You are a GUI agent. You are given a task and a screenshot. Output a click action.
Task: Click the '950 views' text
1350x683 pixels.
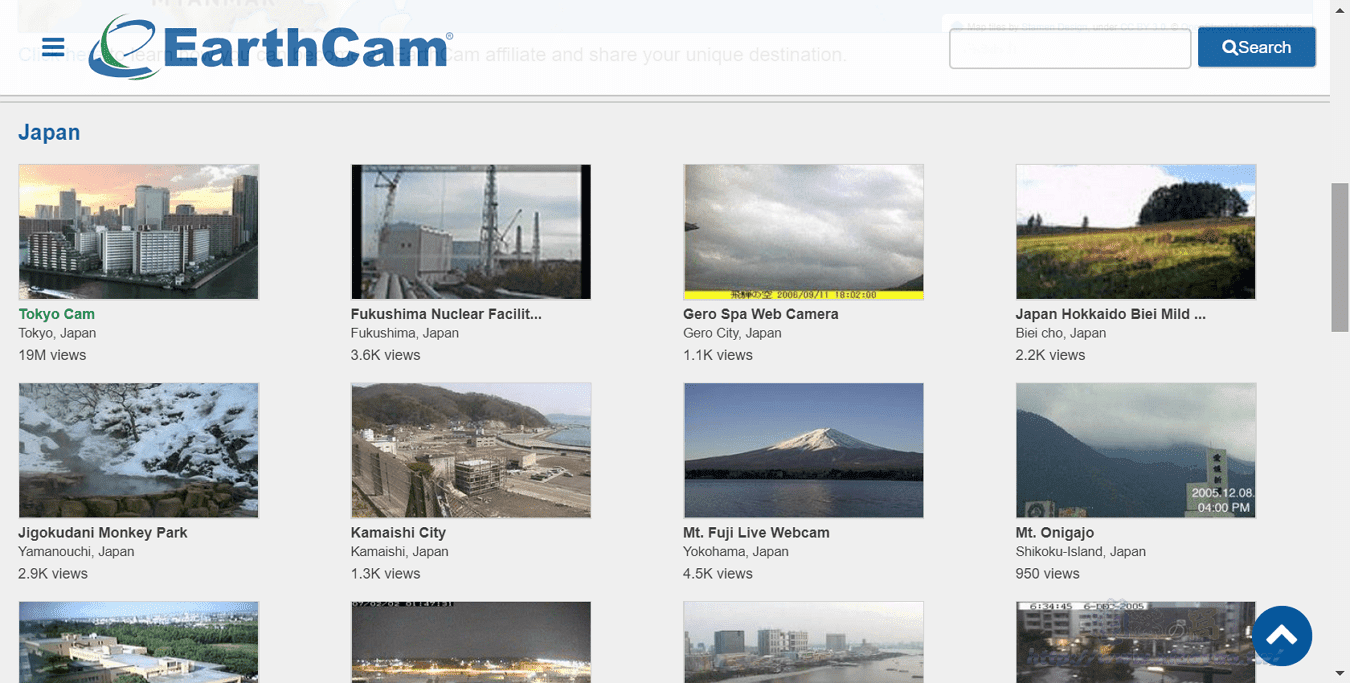click(x=1047, y=573)
